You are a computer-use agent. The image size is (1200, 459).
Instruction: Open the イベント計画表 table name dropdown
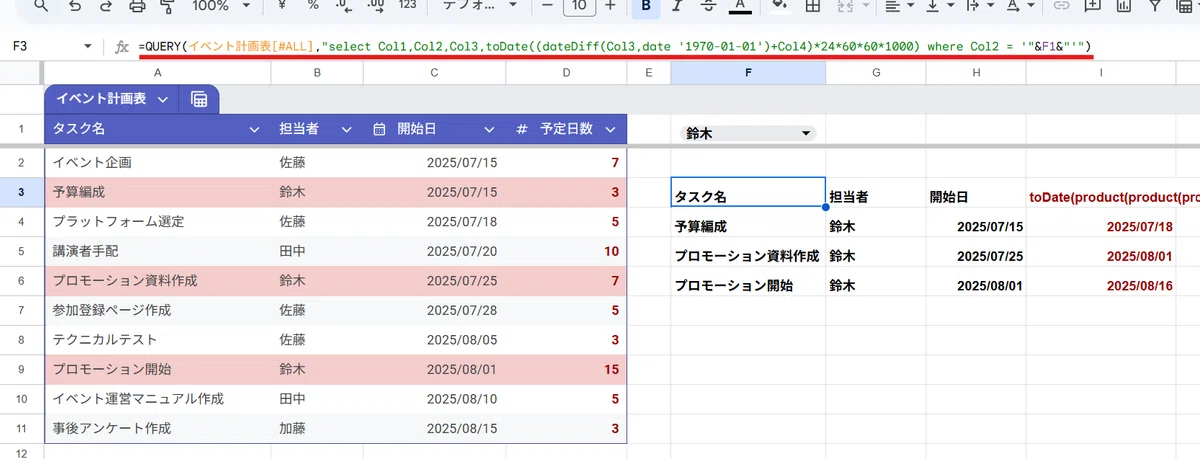[162, 99]
